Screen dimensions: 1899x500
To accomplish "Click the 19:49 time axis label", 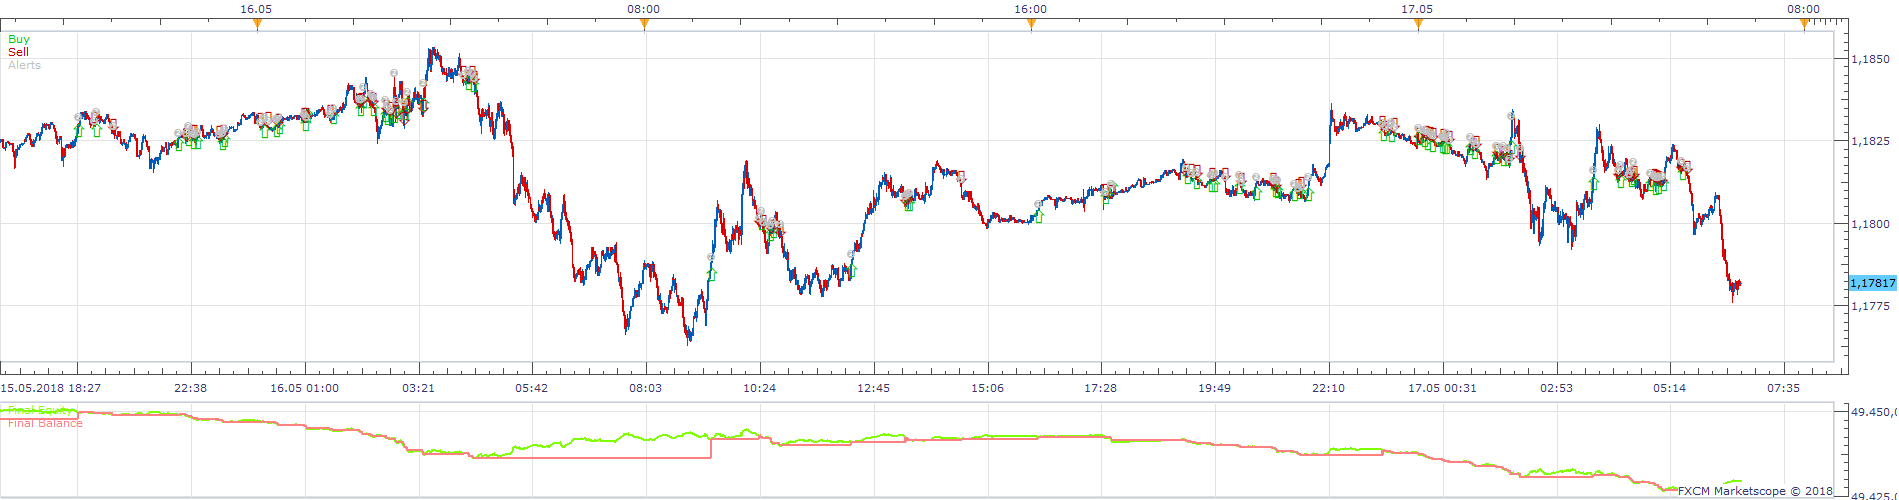I will (1214, 388).
